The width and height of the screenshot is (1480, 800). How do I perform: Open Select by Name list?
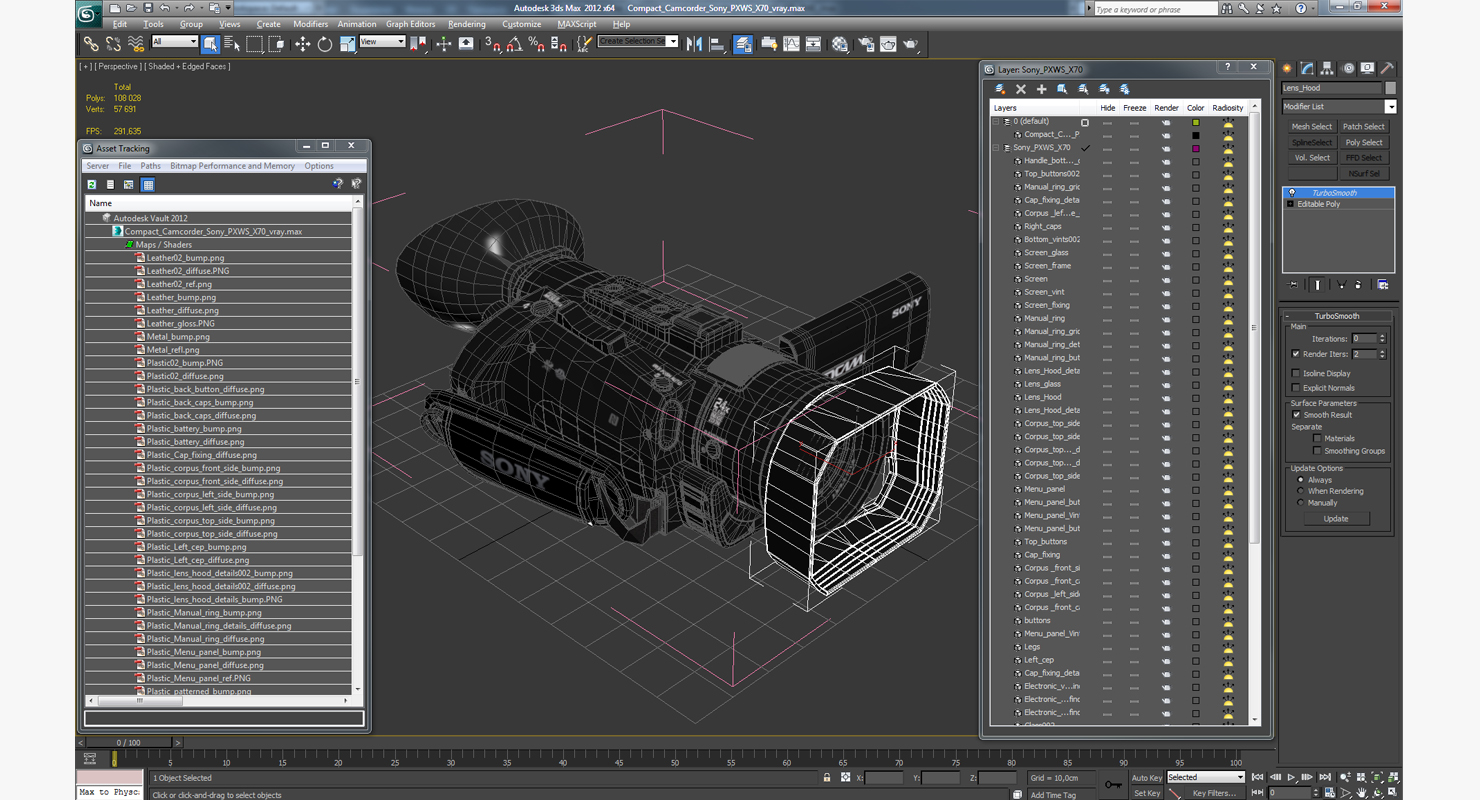232,44
